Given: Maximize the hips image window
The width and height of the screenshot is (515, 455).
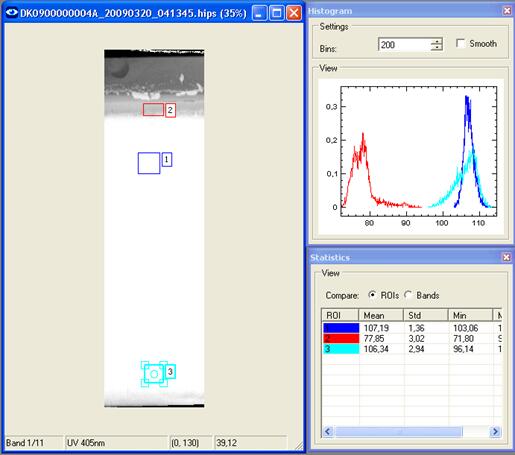Looking at the screenshot, I should (276, 13).
